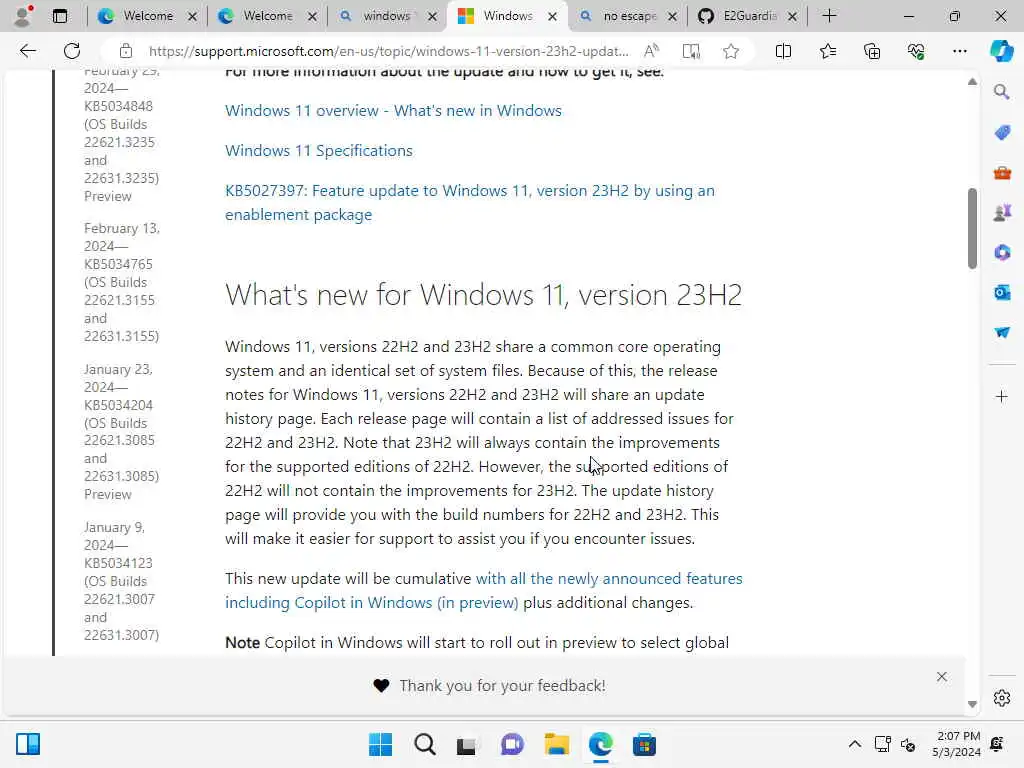Viewport: 1024px width, 768px height.
Task: Open sidebar Games chess icon
Action: coord(1002,213)
